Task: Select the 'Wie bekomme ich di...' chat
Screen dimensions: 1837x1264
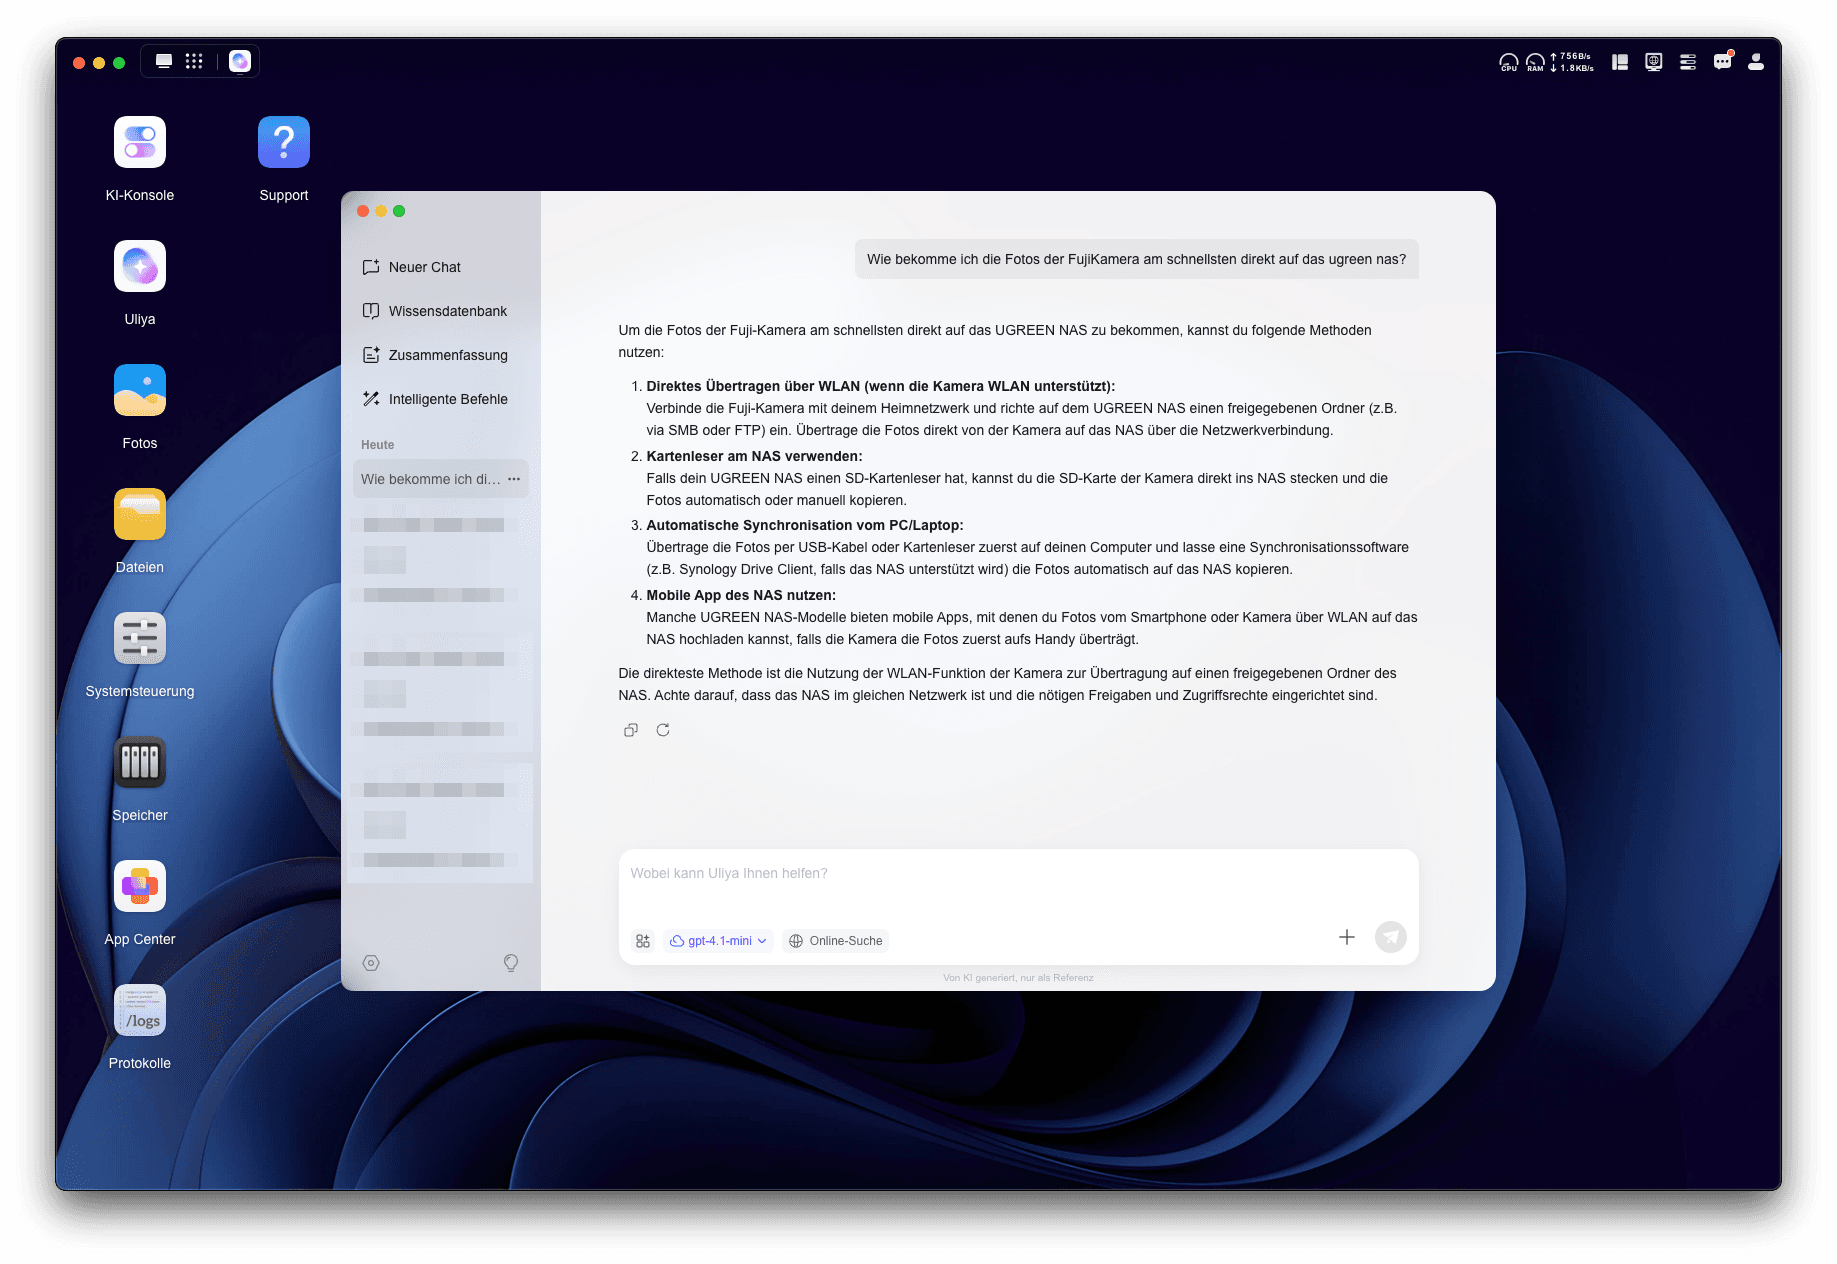Action: point(441,479)
